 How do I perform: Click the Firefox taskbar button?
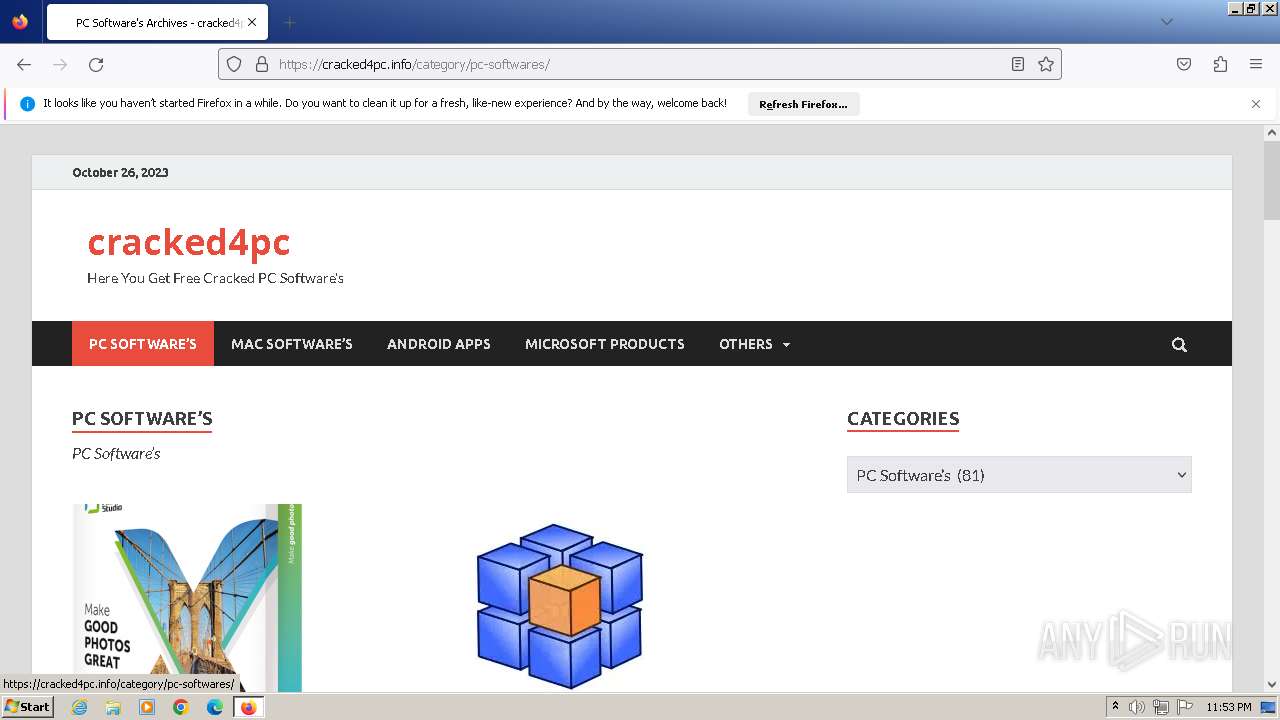248,707
